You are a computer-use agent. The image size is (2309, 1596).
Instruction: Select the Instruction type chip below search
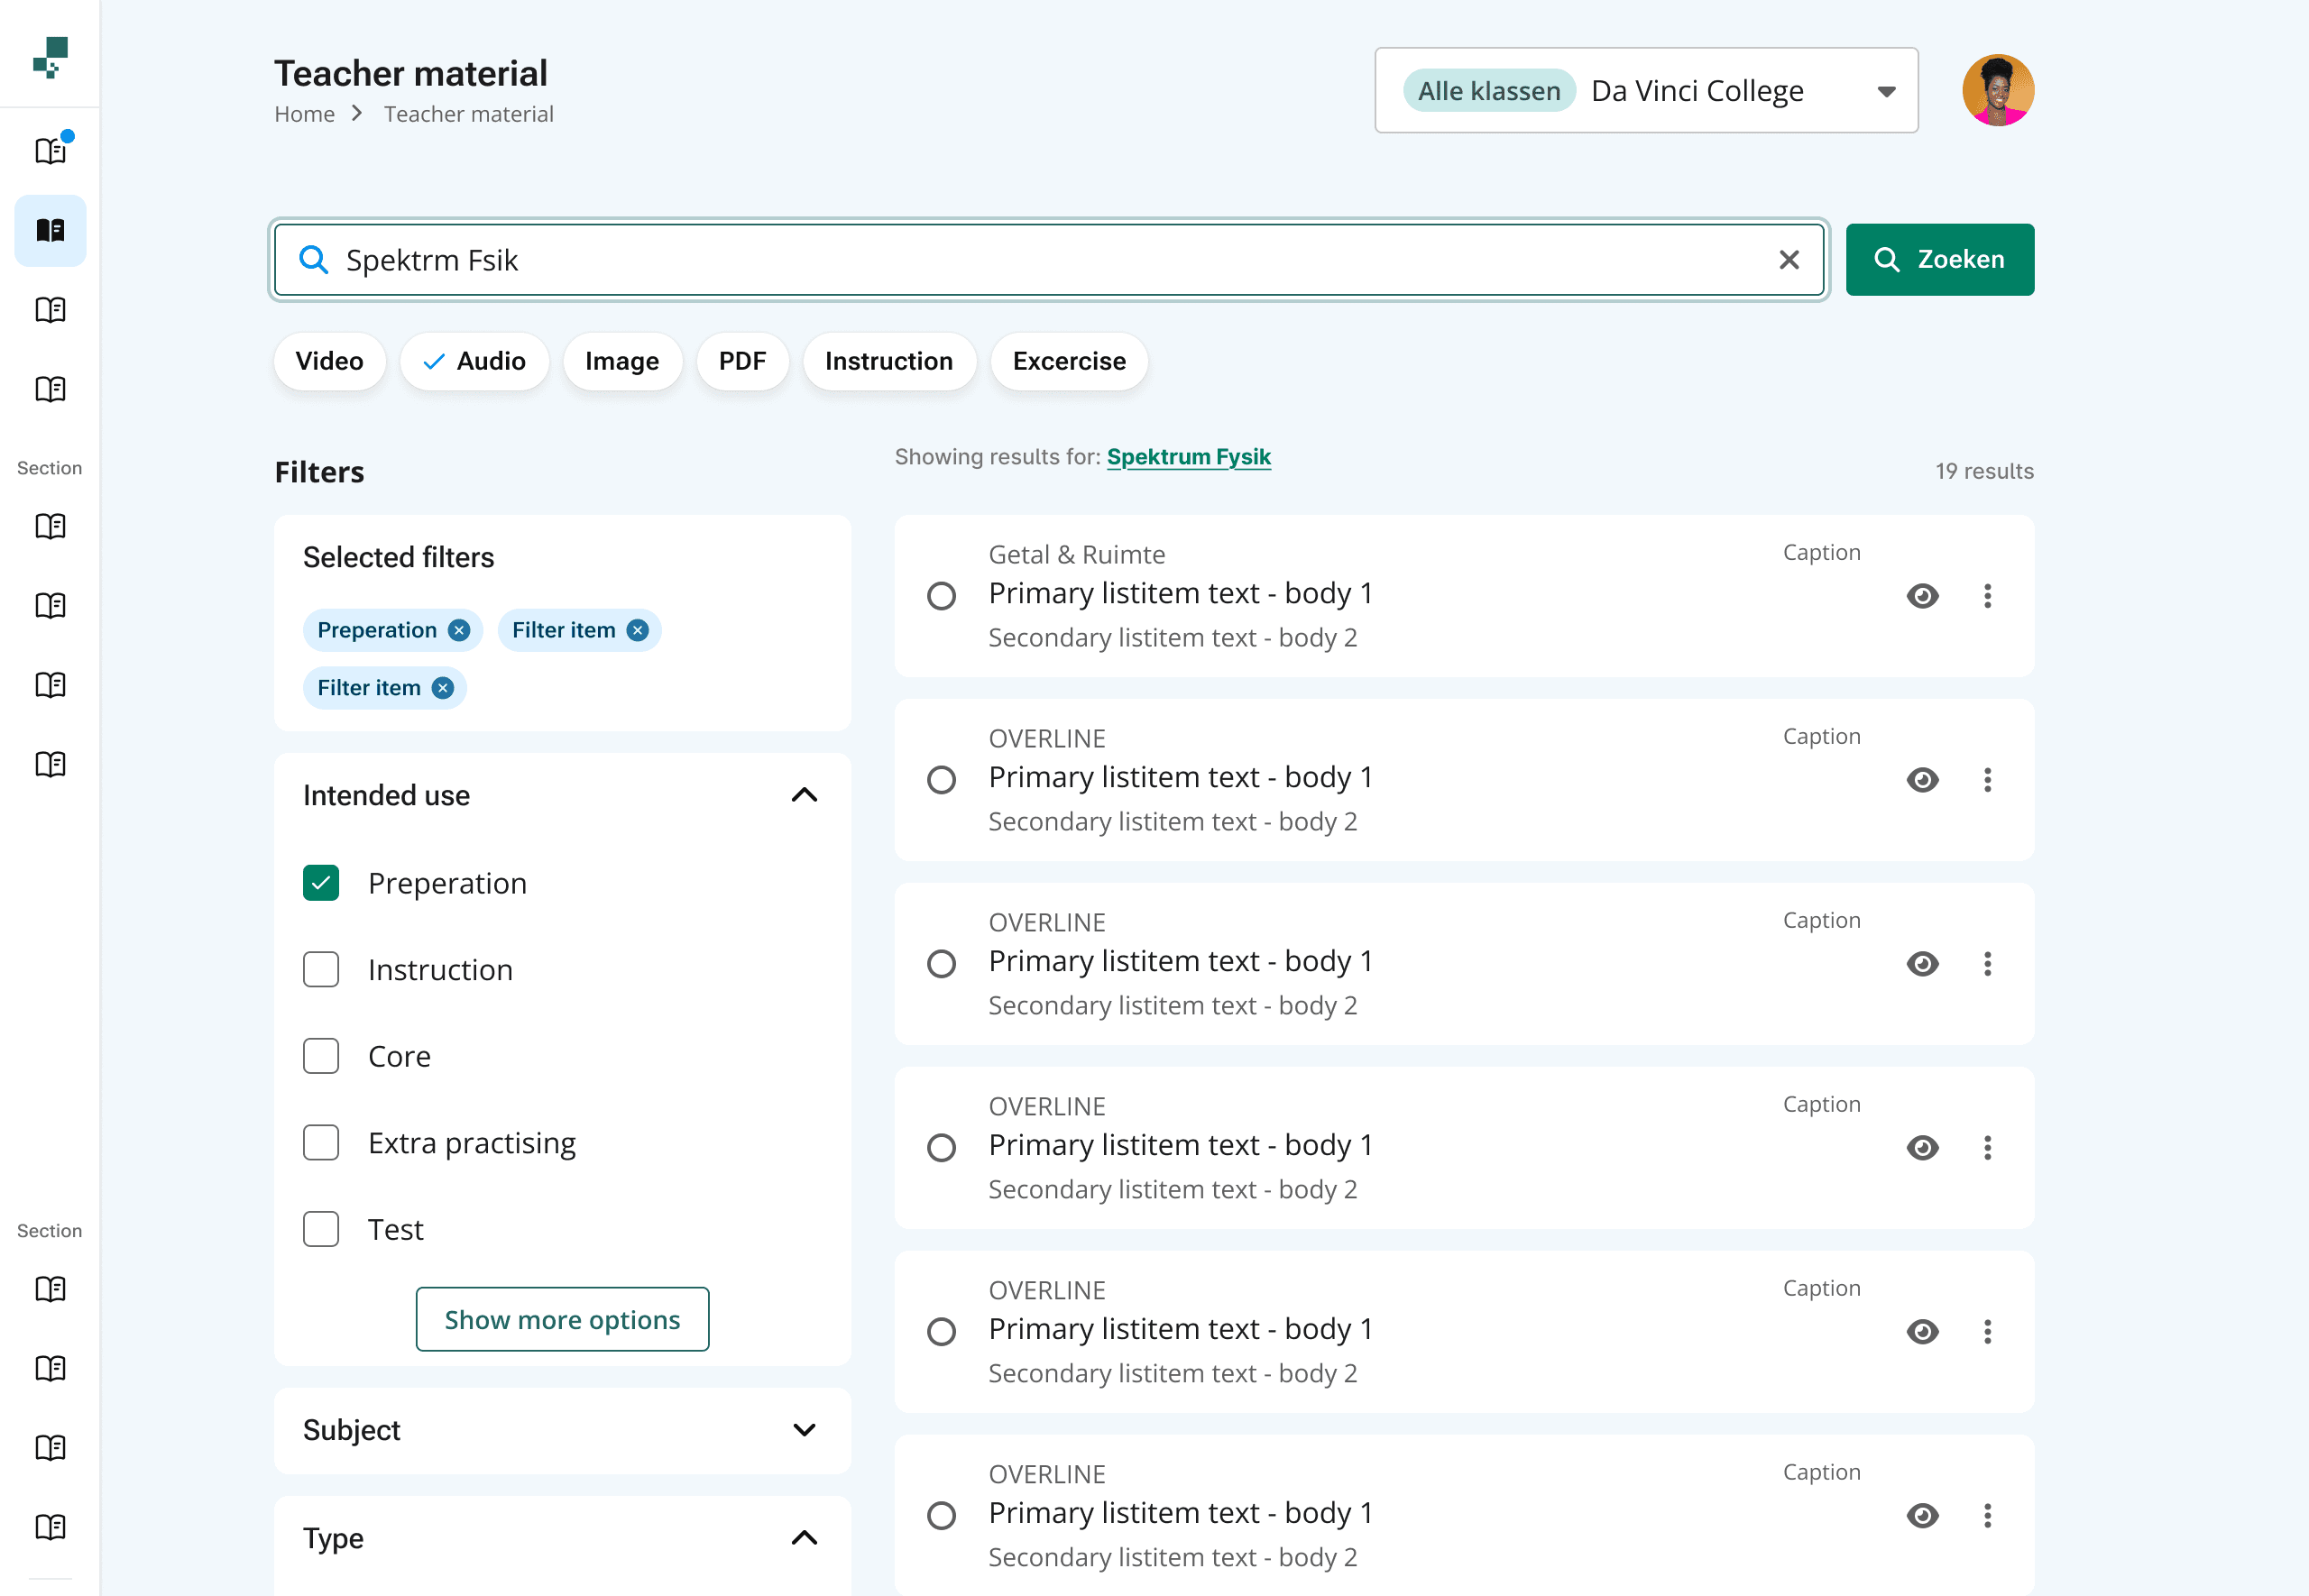889,361
